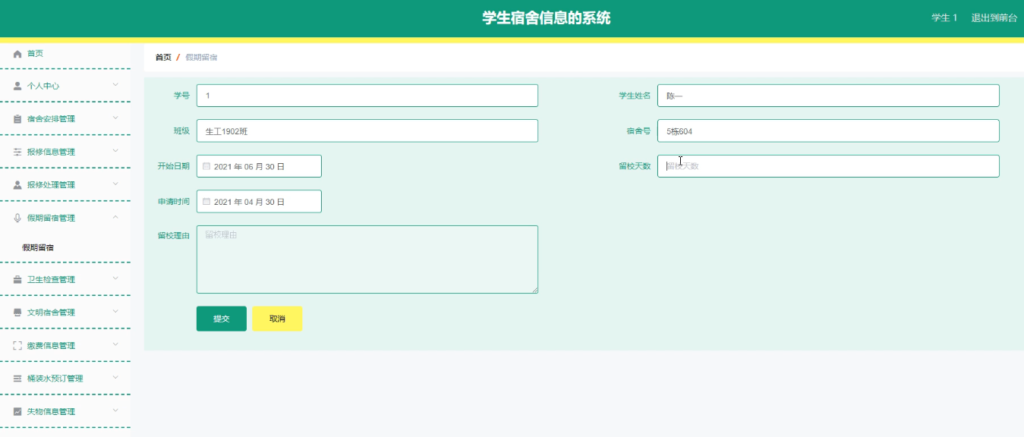This screenshot has height=437, width=1024.
Task: Click 退出到前台 in the header
Action: coord(994,18)
